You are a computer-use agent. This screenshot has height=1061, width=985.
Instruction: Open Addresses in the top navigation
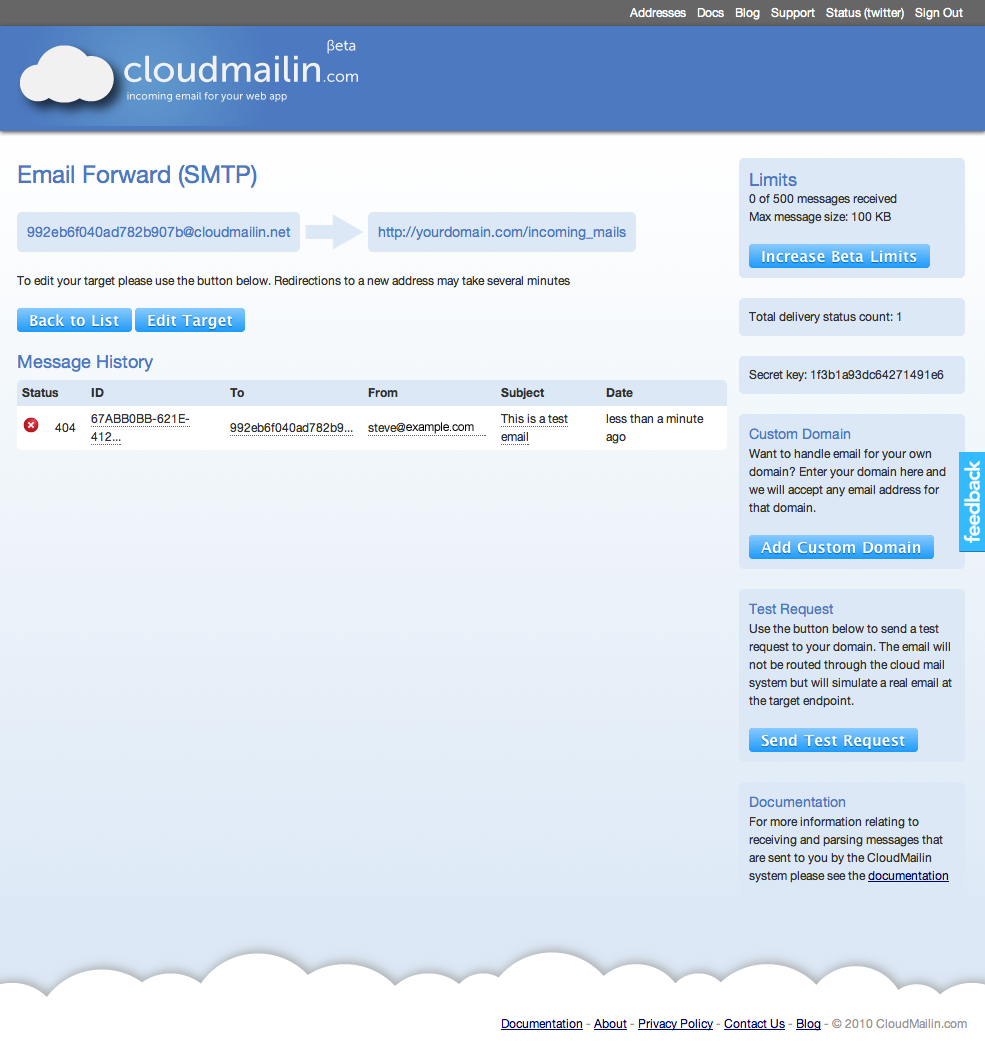(657, 13)
